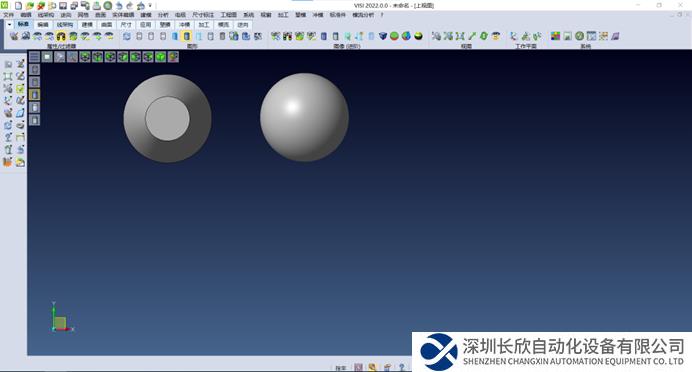
Task: Click the 工作平面 ribbon group label
Action: point(526,46)
